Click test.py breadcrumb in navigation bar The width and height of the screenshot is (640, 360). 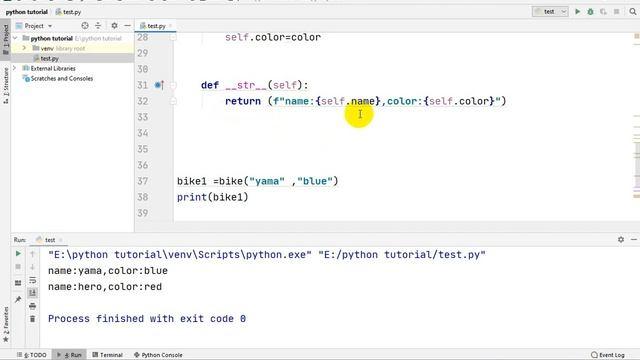[69, 12]
